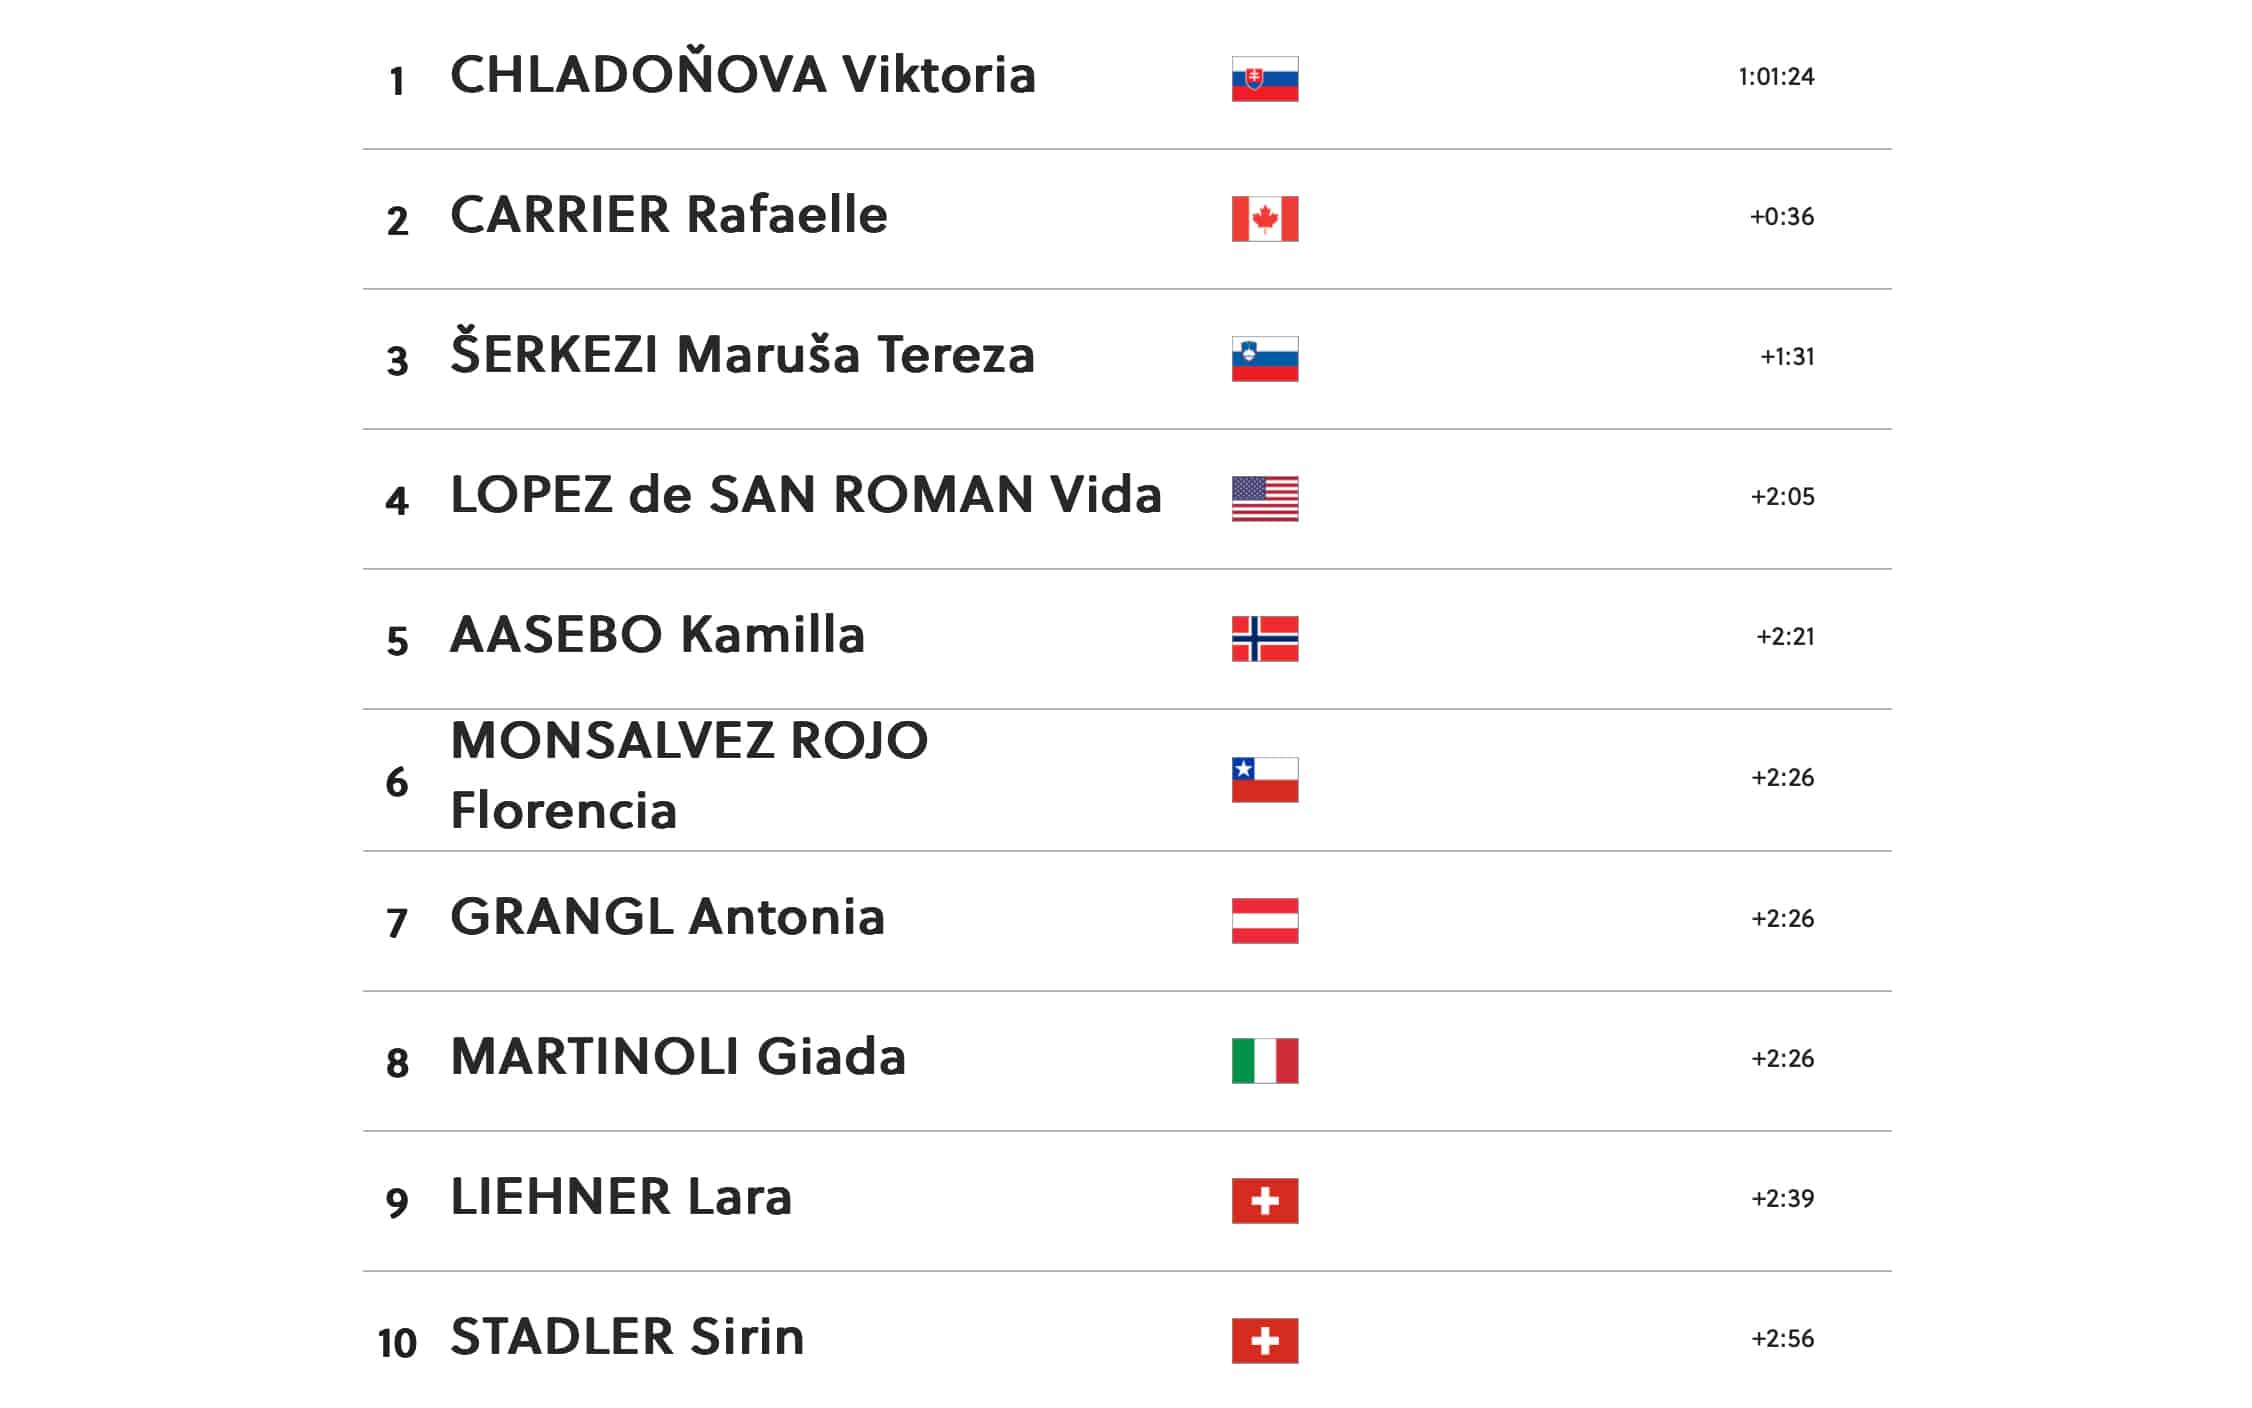
Task: Open rider CHLADOŇOVA Viktoria
Action: [742, 76]
